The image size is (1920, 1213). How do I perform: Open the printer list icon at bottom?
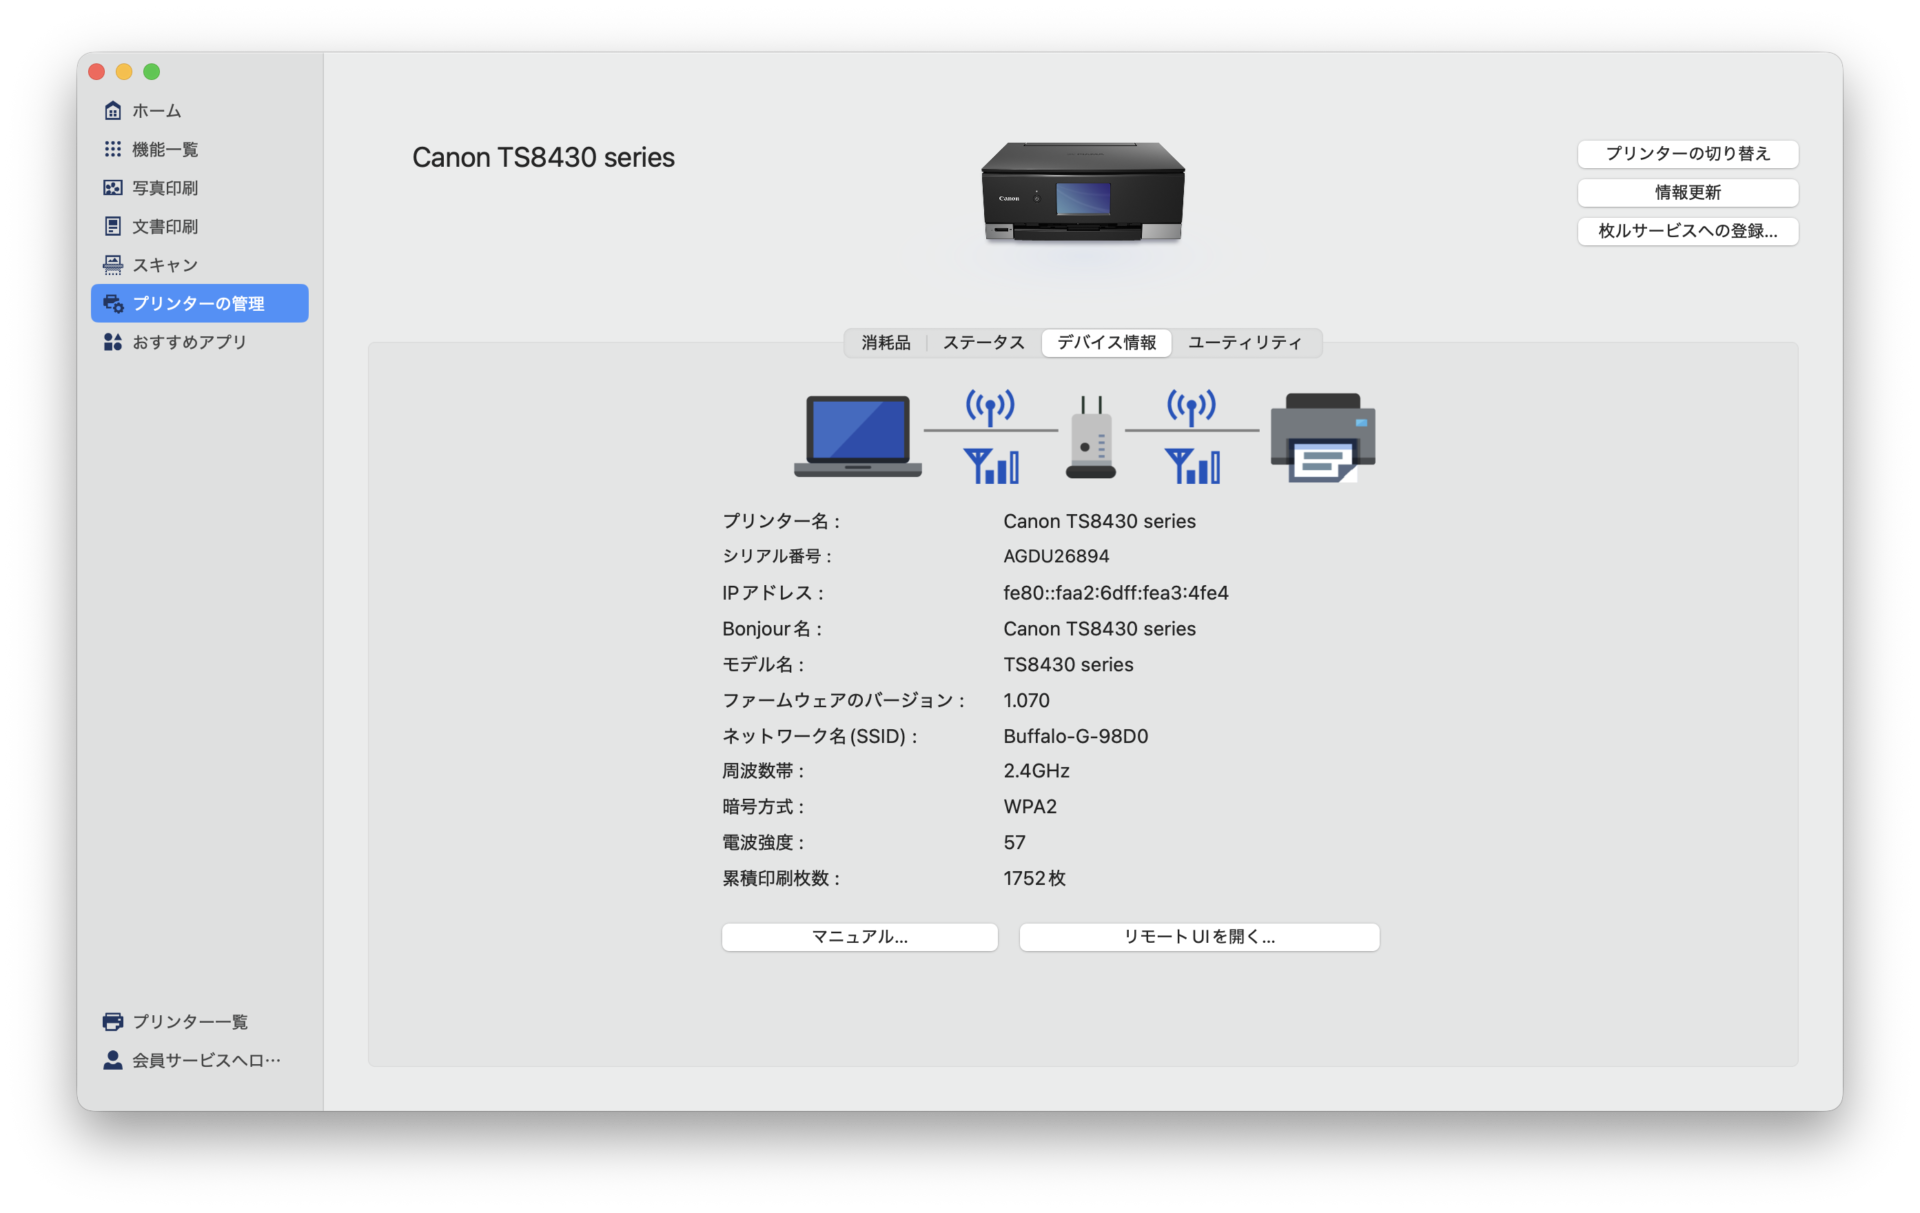click(113, 1021)
